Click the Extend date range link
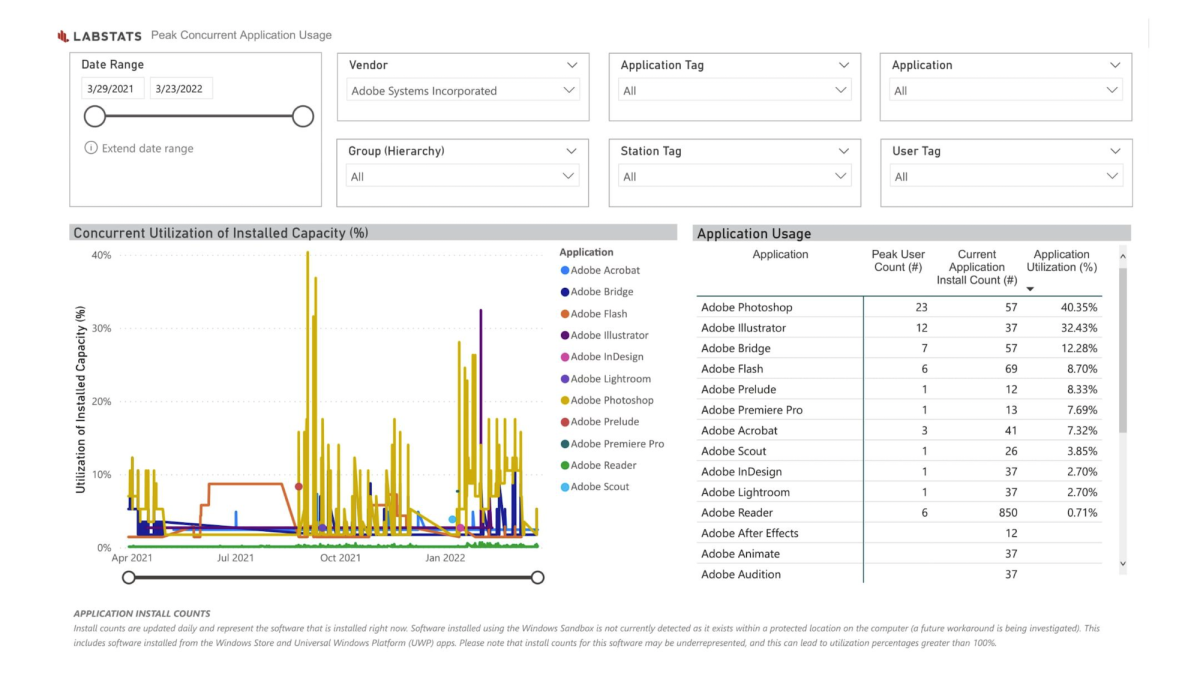Image resolution: width=1200 pixels, height=673 pixels. 147,148
